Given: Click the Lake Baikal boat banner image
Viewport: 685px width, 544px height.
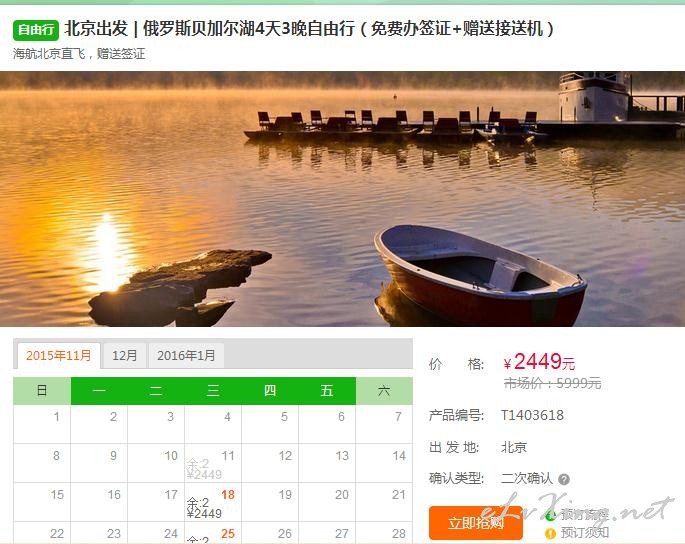Looking at the screenshot, I should click(x=342, y=199).
